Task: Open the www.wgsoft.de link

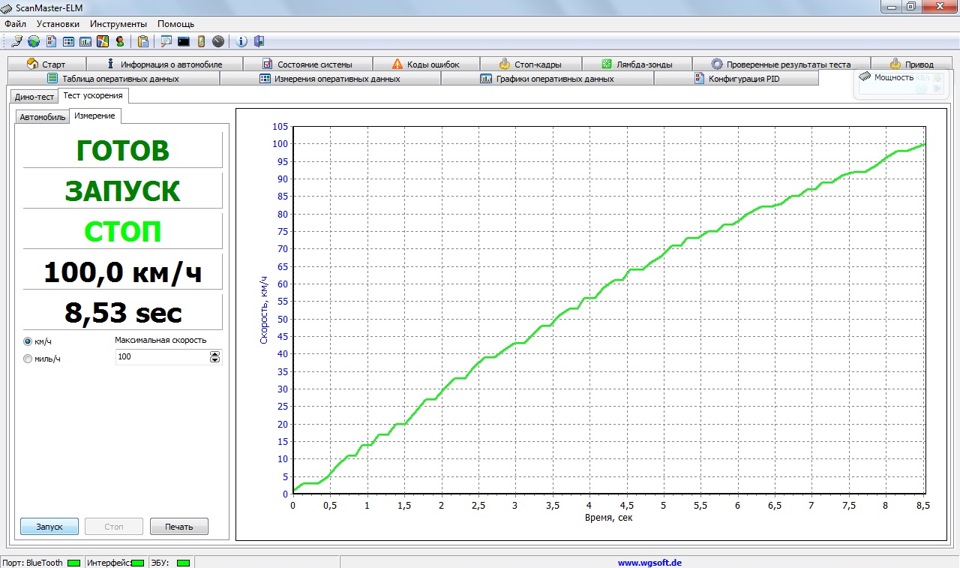Action: (x=649, y=562)
